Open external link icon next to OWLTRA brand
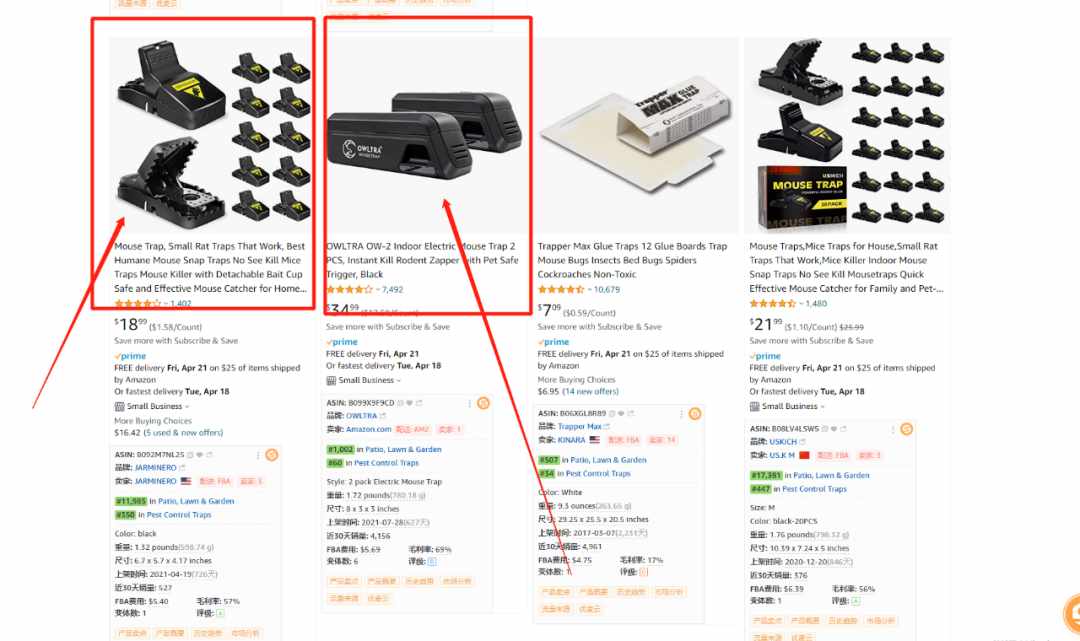 pyautogui.click(x=383, y=416)
